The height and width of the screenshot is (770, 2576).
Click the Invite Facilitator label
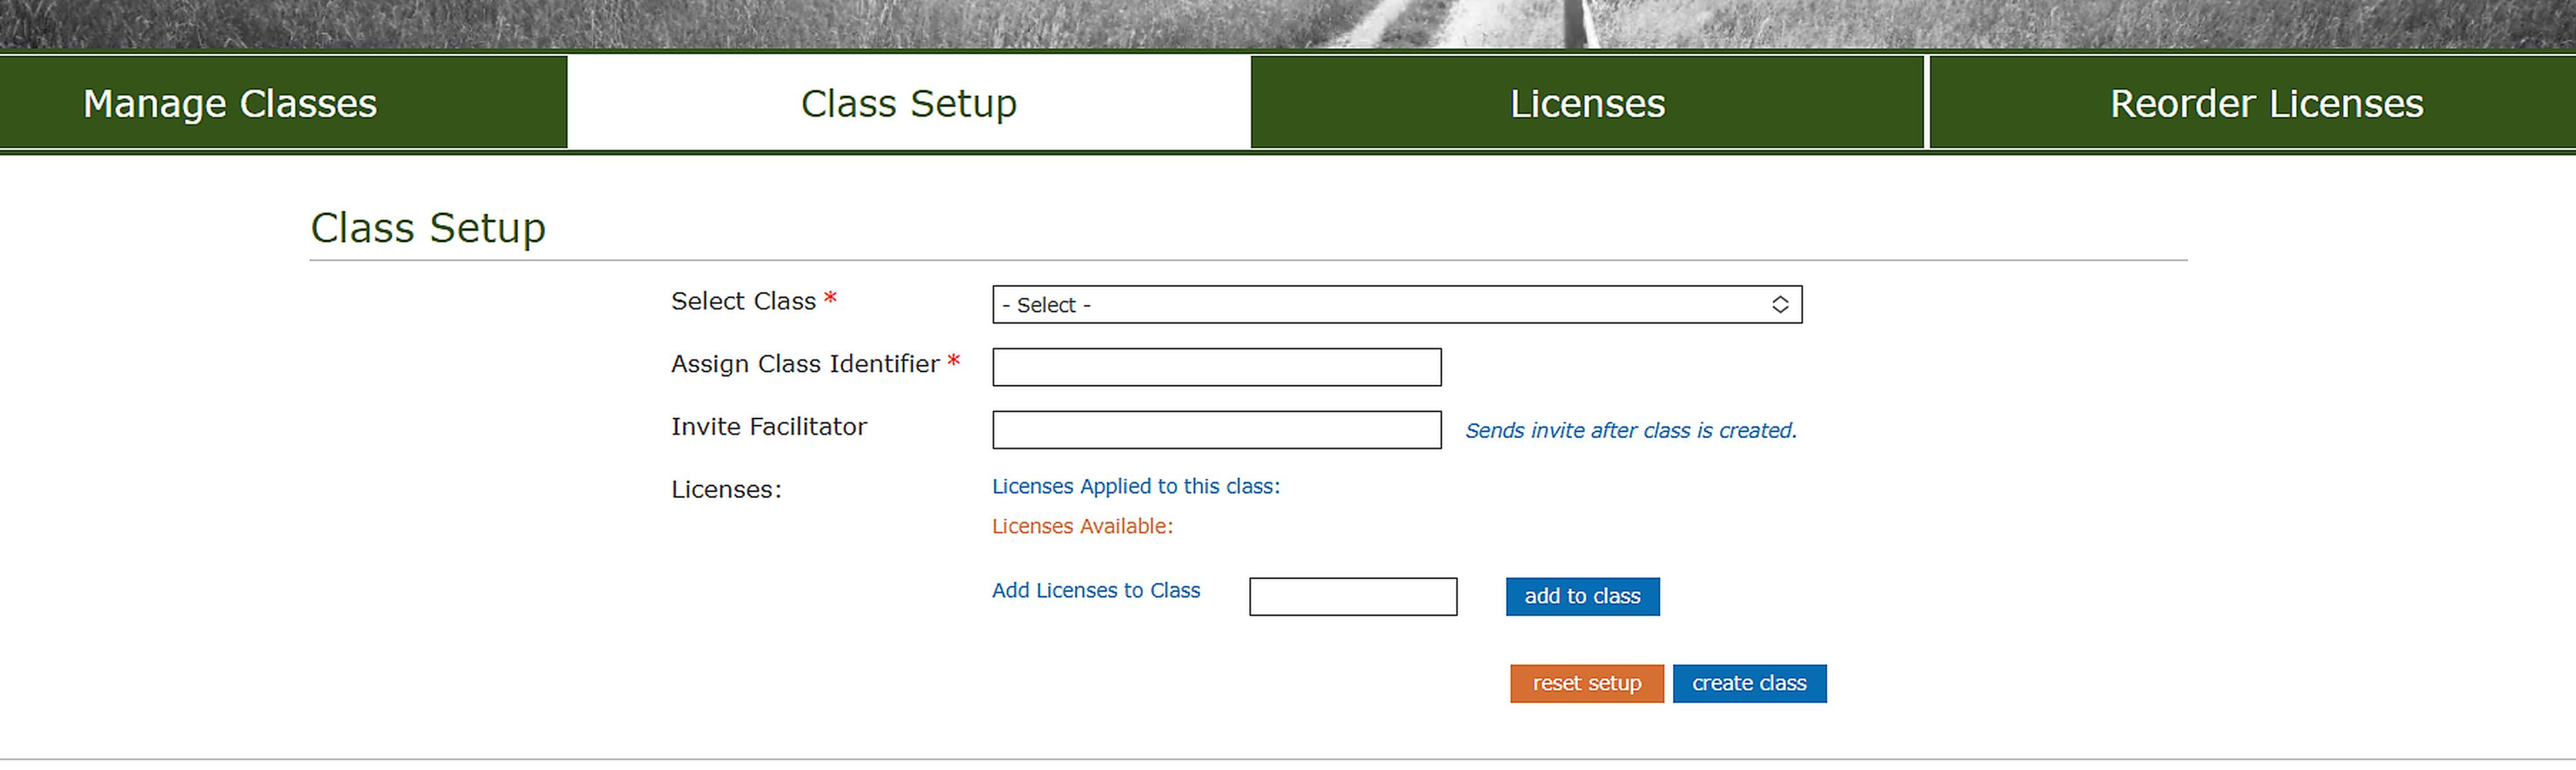point(768,427)
